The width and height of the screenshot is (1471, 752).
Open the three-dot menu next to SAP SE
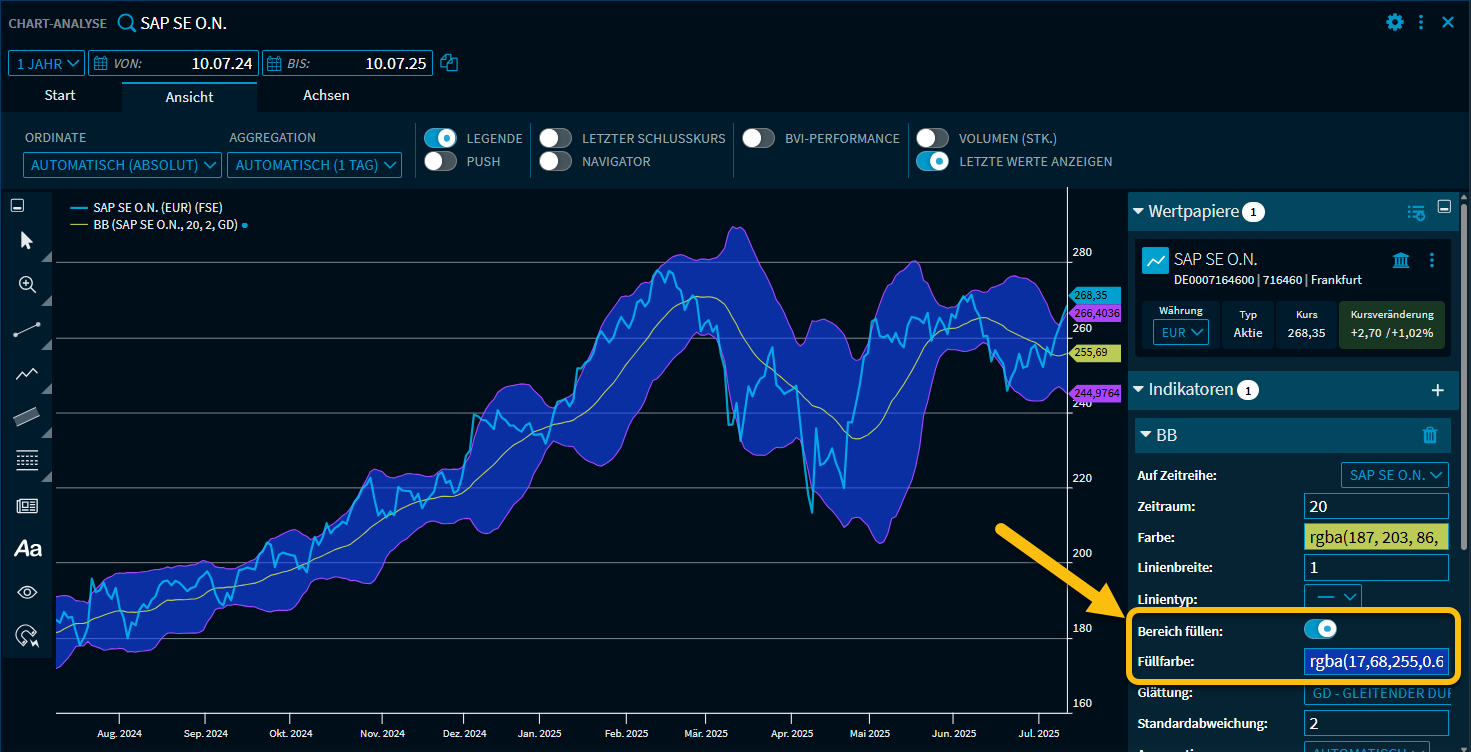[x=1431, y=259]
